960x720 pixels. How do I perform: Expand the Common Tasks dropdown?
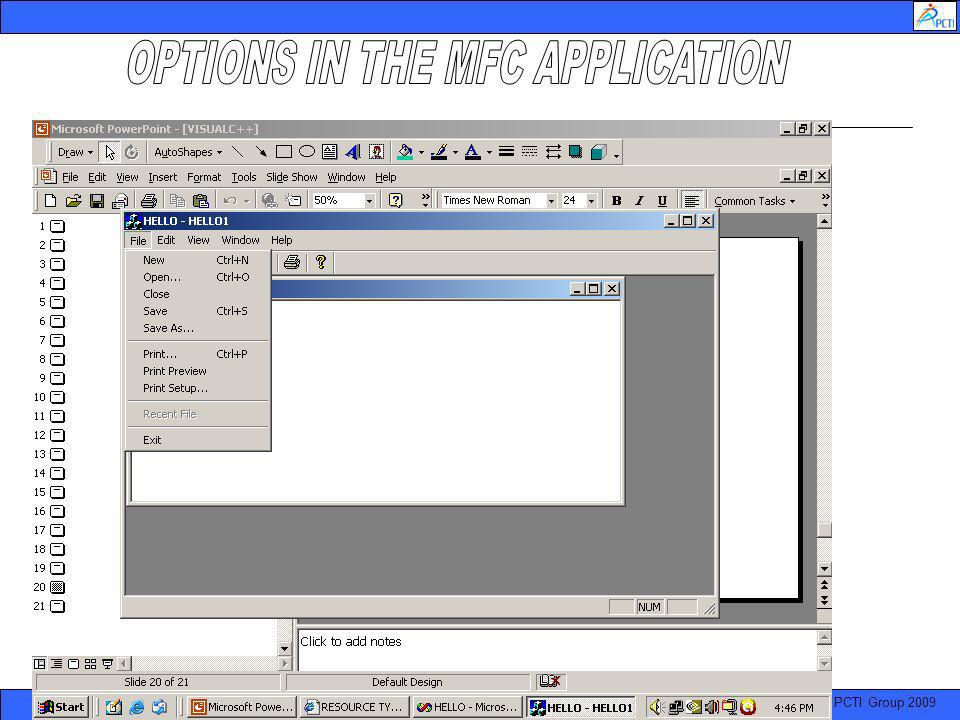click(754, 201)
